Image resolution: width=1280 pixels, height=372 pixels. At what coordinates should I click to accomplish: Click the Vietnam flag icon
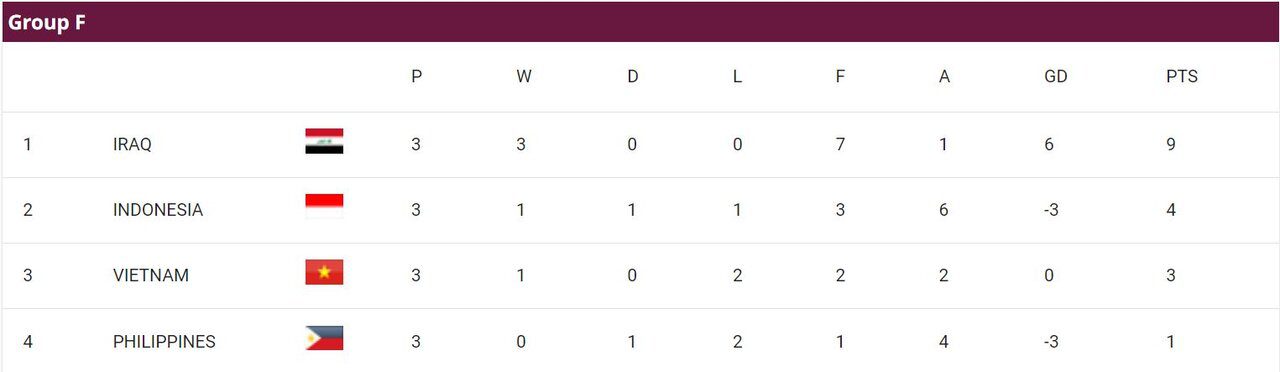coord(324,272)
